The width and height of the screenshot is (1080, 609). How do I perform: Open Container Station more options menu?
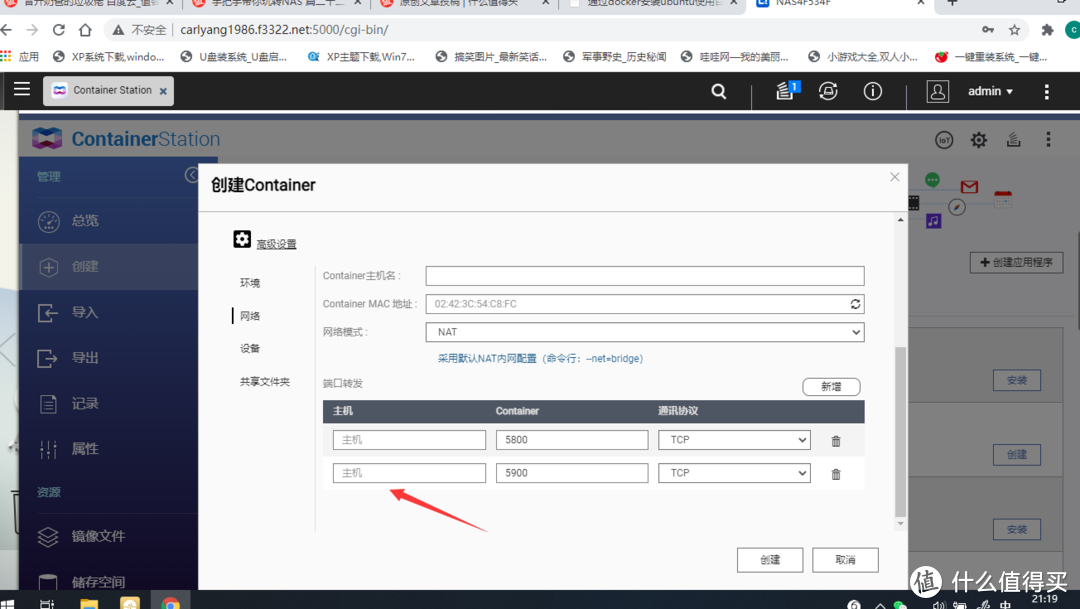tap(1048, 140)
